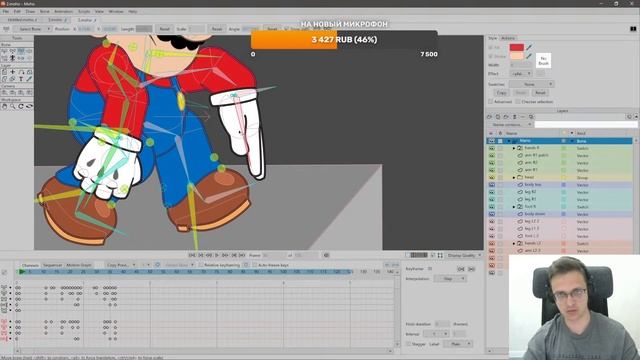Click the Copy style button
Viewport: 640px width, 360px height.
pyautogui.click(x=502, y=93)
